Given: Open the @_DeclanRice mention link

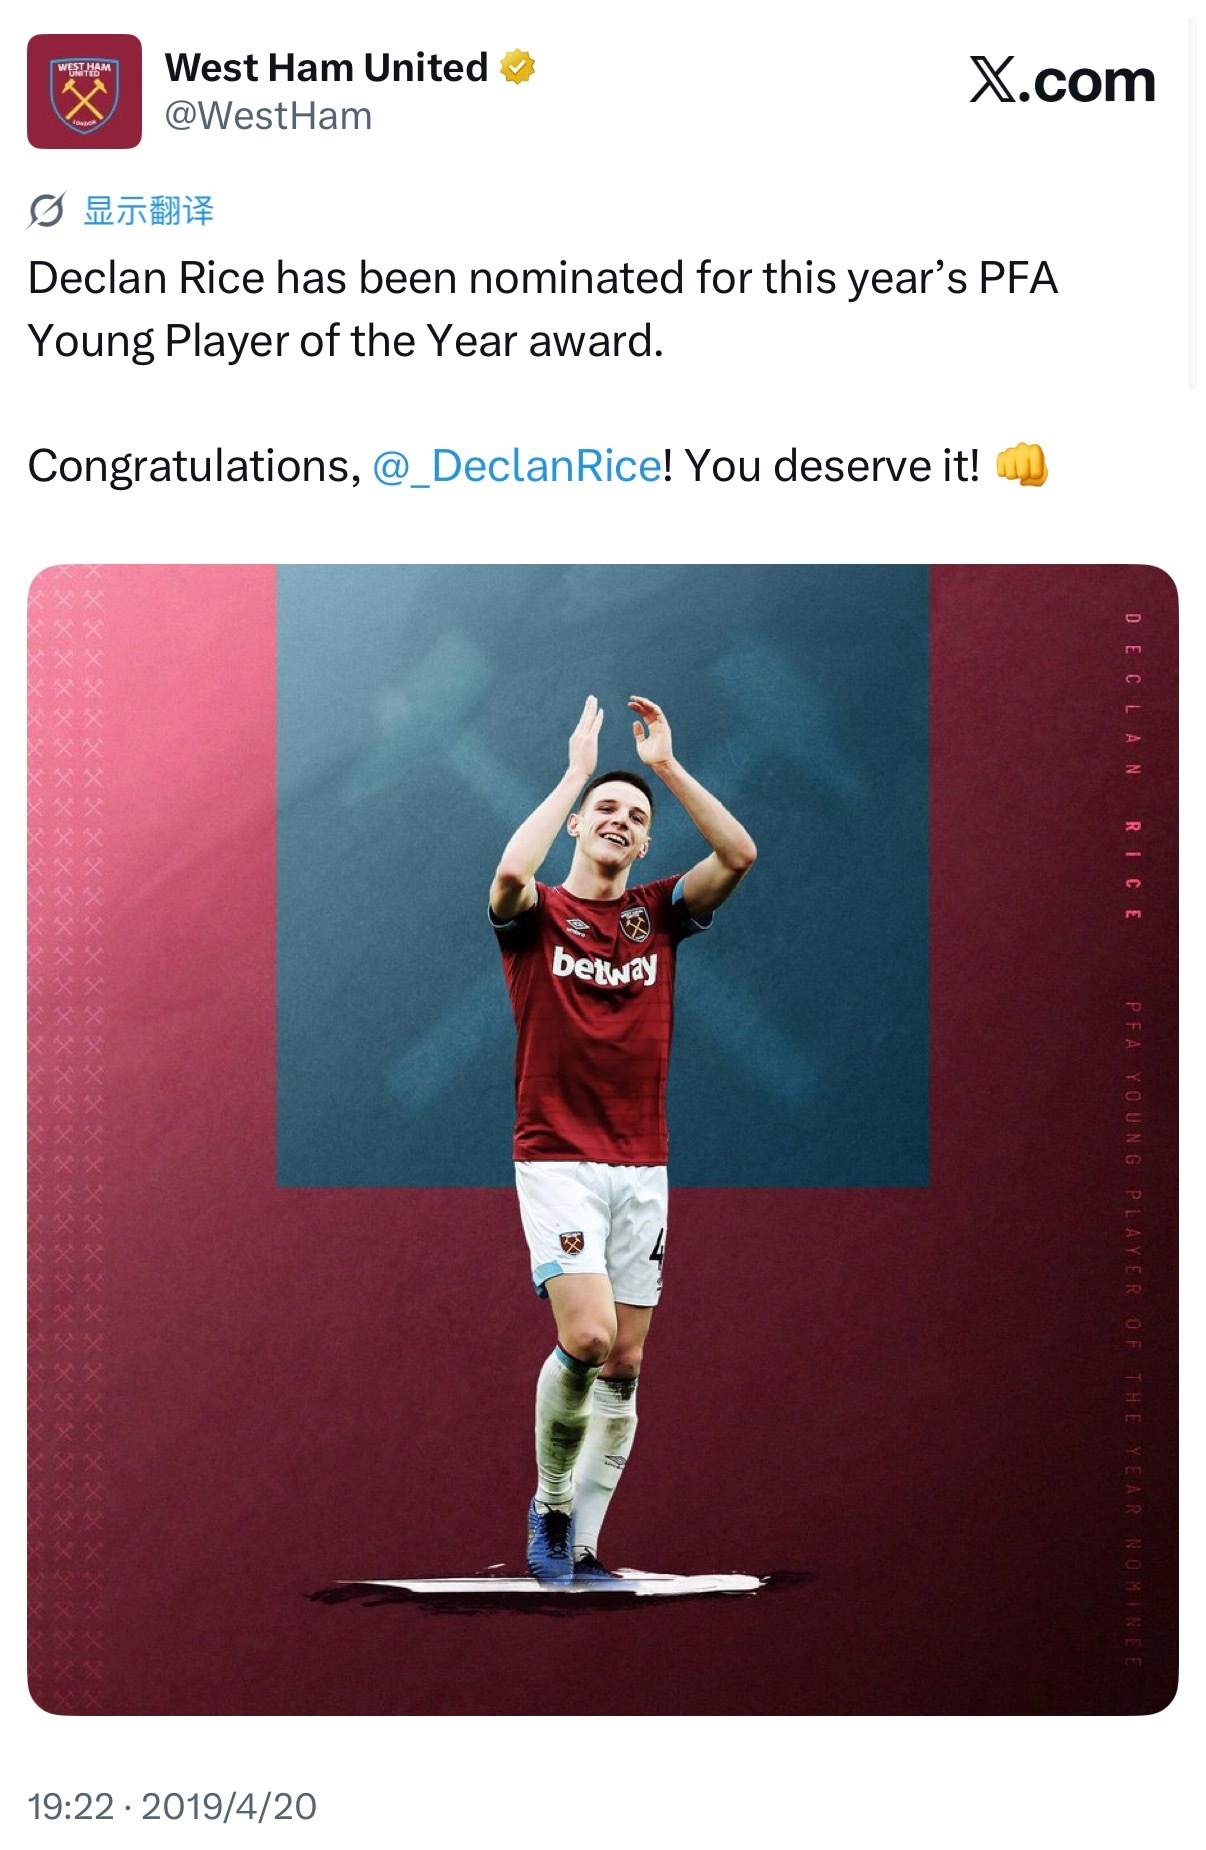Looking at the screenshot, I should pos(517,466).
